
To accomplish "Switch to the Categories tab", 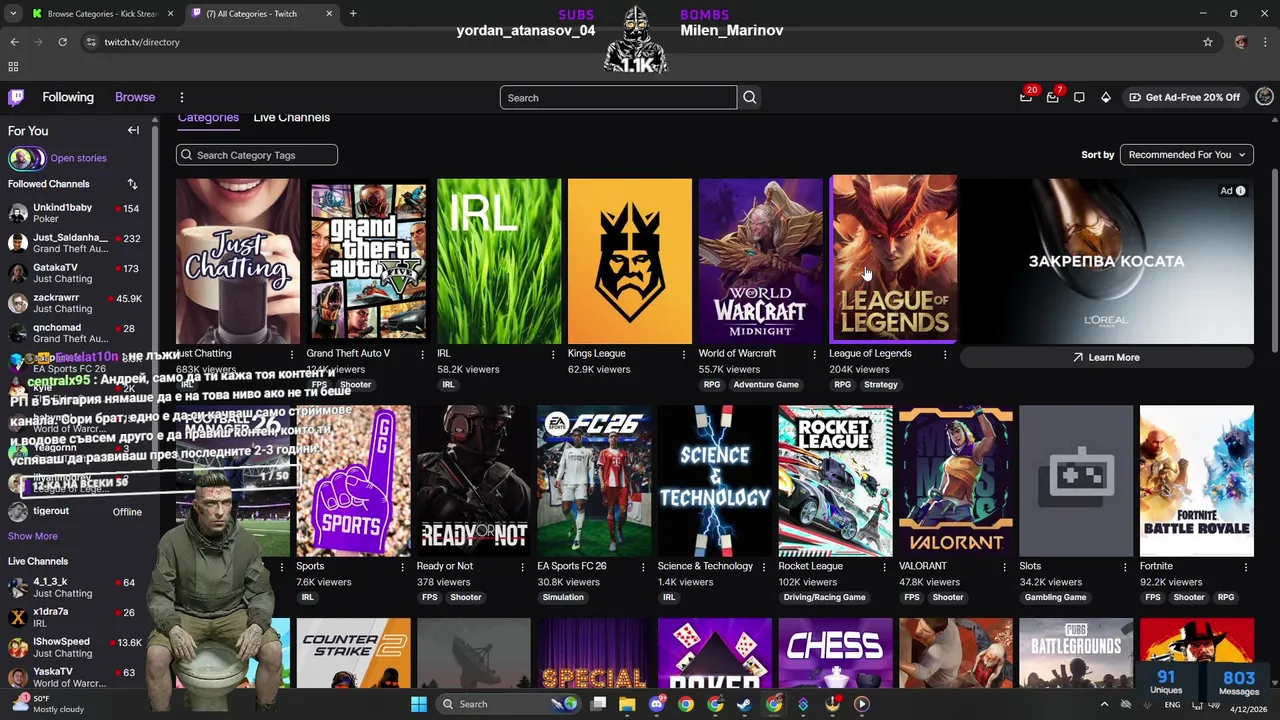I will tap(208, 118).
